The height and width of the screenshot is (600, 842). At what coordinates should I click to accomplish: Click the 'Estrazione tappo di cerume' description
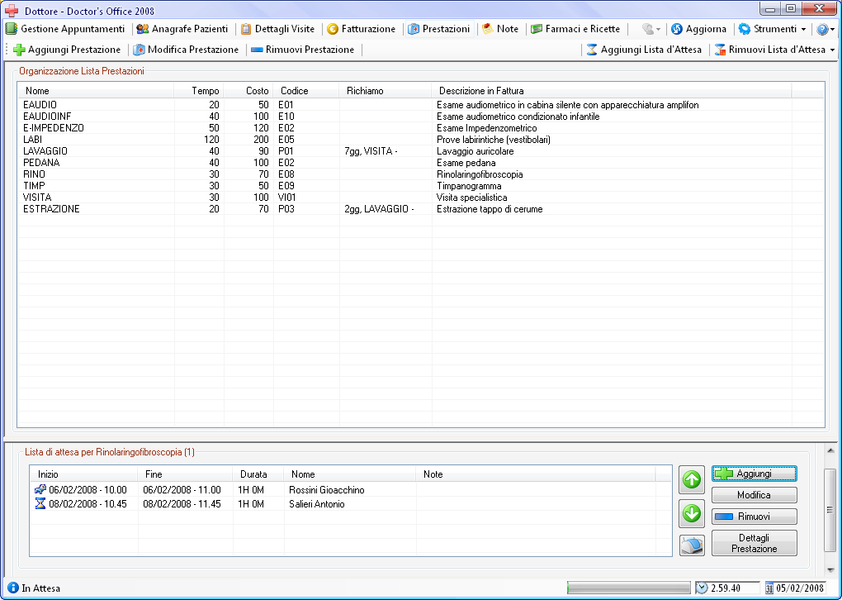[x=489, y=209]
